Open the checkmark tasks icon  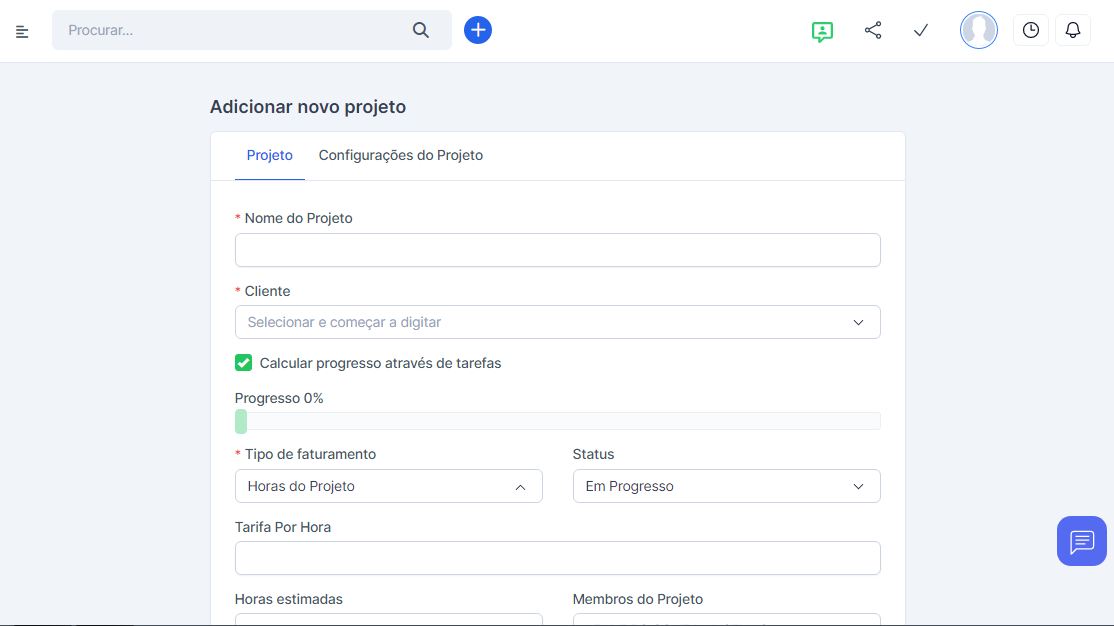click(921, 30)
